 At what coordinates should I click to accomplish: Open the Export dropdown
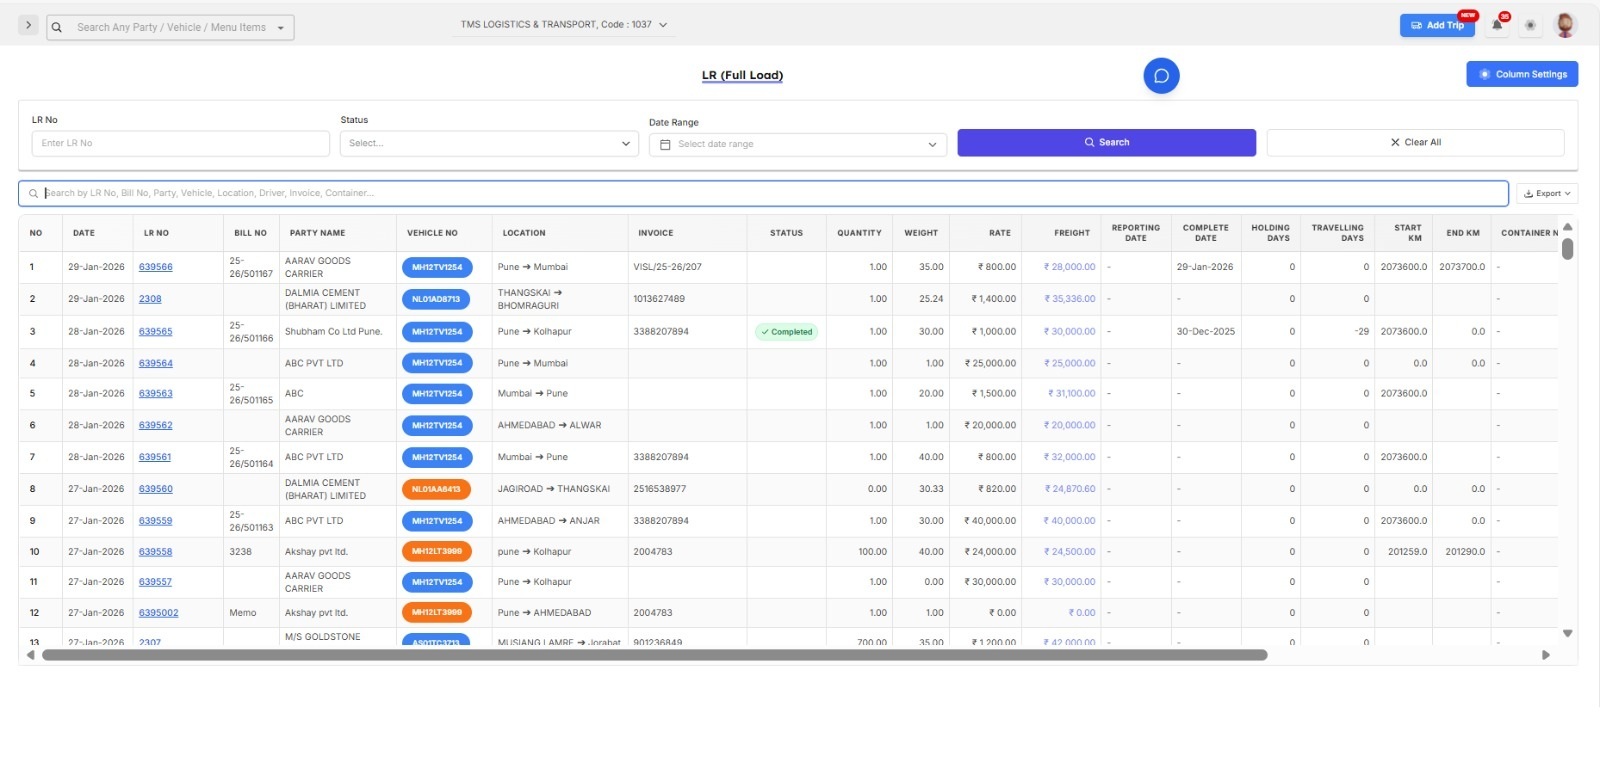[1546, 193]
